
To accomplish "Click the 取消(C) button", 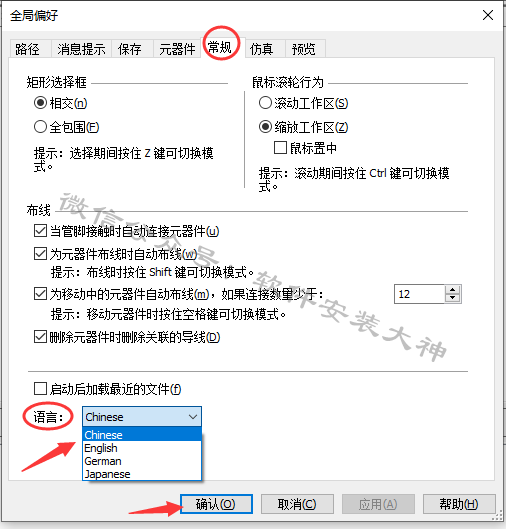I will click(297, 504).
